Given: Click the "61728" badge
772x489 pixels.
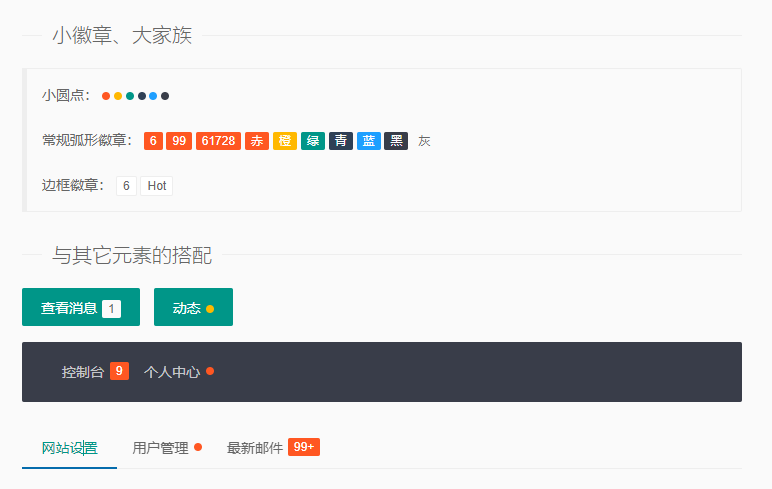Looking at the screenshot, I should pyautogui.click(x=218, y=141).
